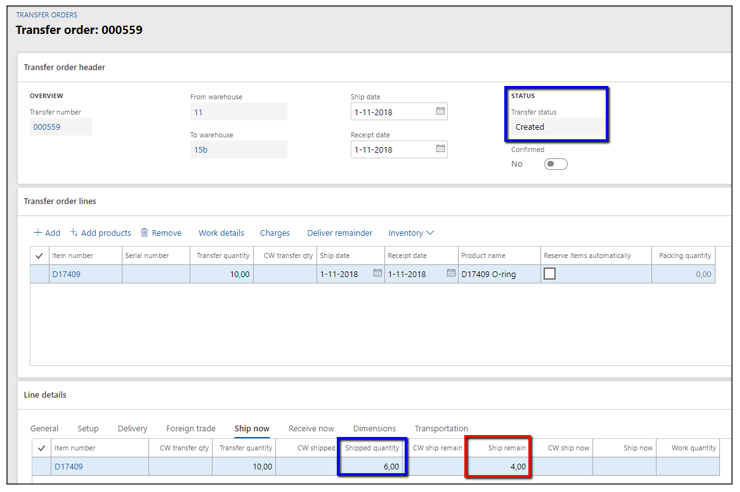Open transfer number 000559 link
Viewport: 740px width, 492px height.
46,127
